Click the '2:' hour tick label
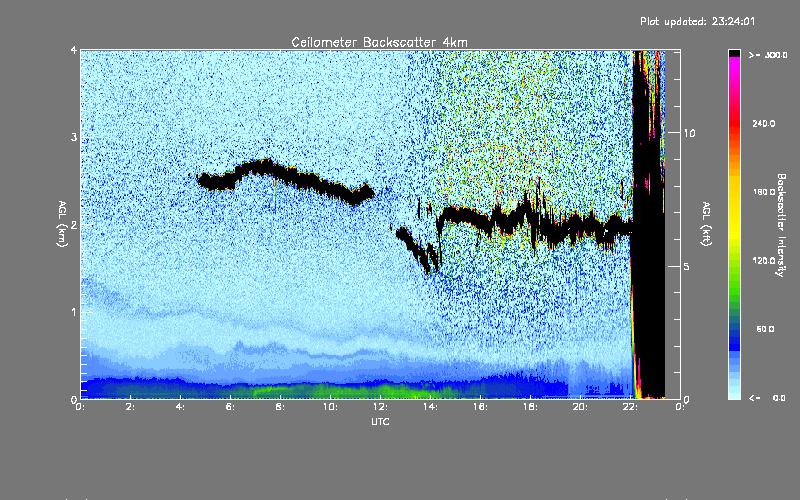 point(131,407)
